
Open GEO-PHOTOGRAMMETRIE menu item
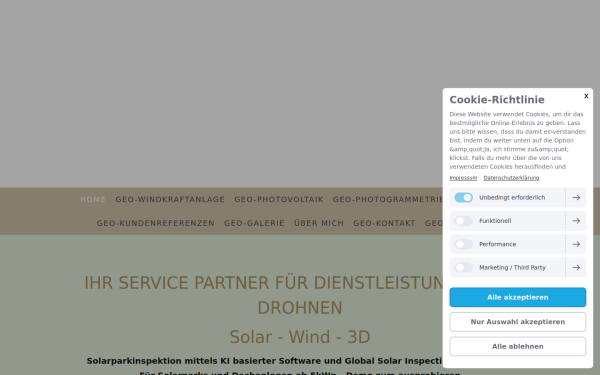pyautogui.click(x=388, y=199)
